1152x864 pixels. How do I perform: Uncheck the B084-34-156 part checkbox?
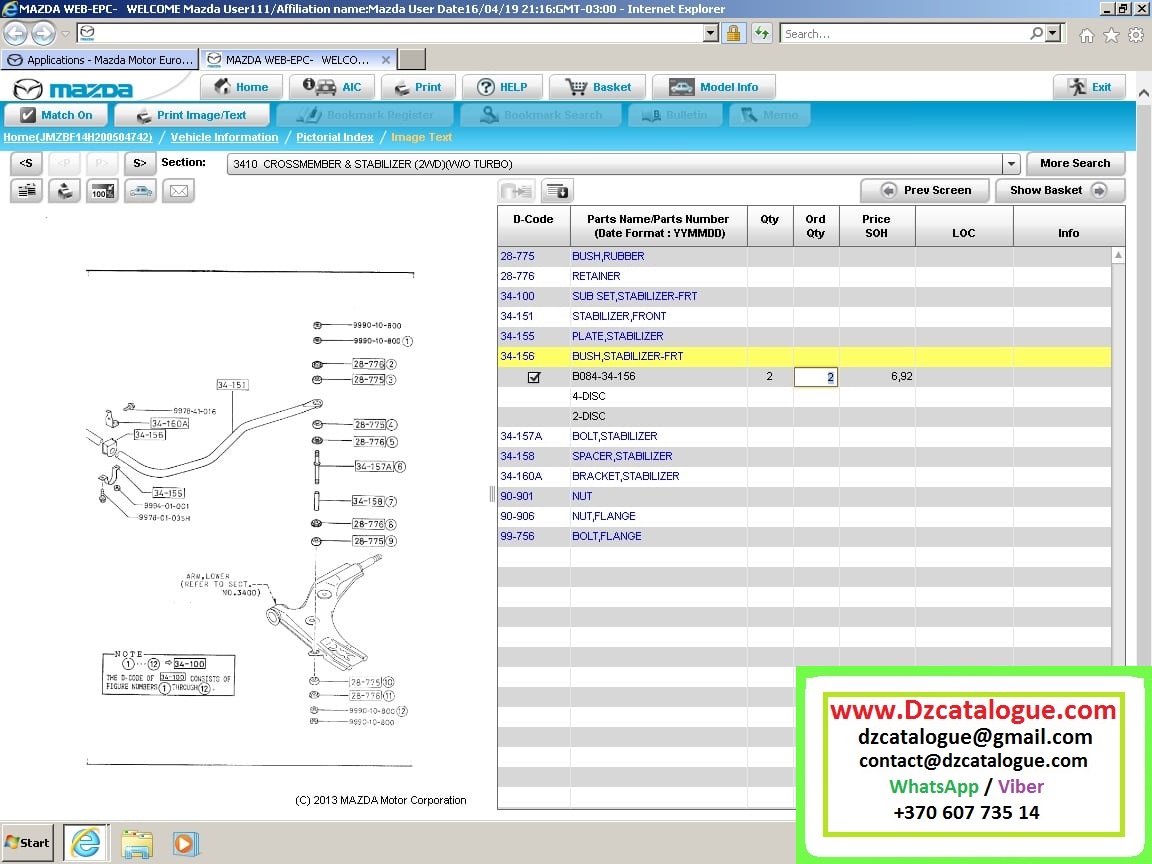tap(534, 377)
